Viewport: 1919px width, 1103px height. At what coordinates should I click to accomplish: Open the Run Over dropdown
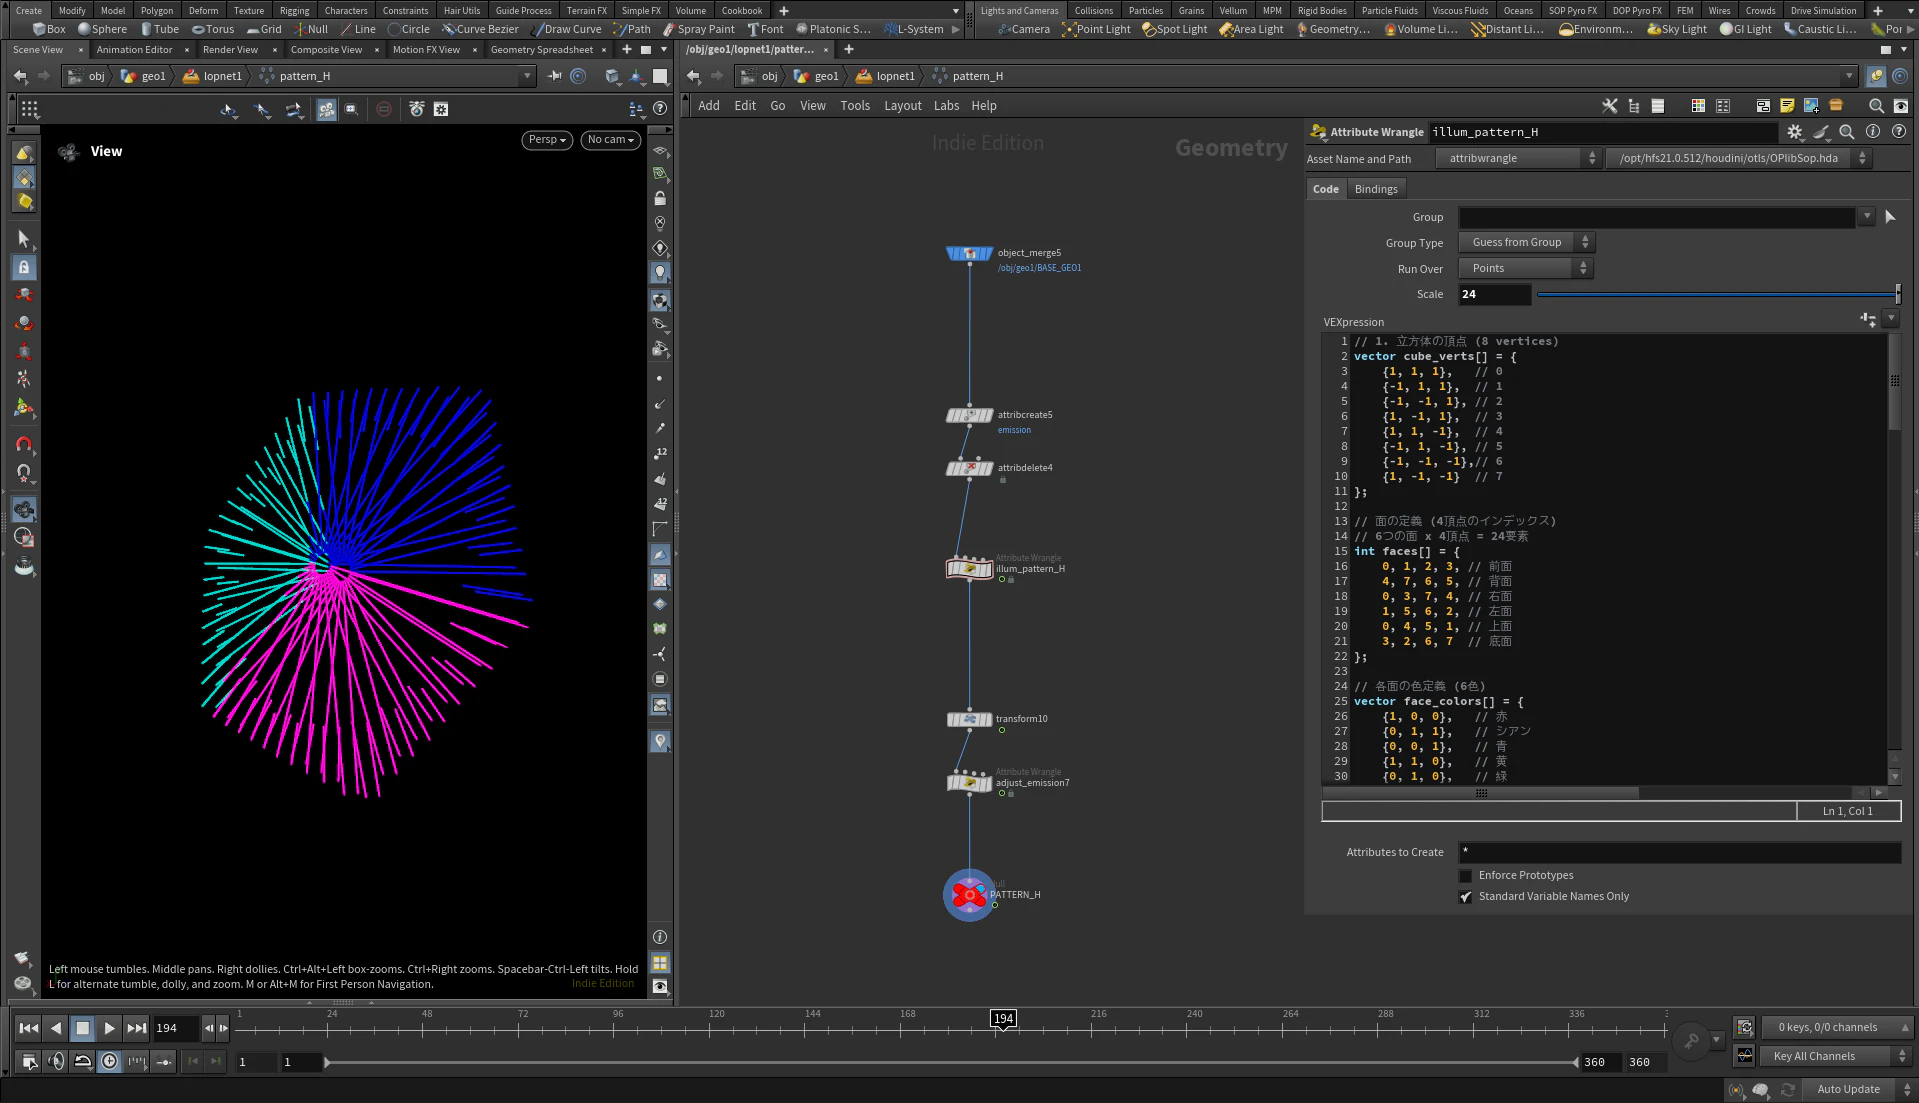point(1525,268)
